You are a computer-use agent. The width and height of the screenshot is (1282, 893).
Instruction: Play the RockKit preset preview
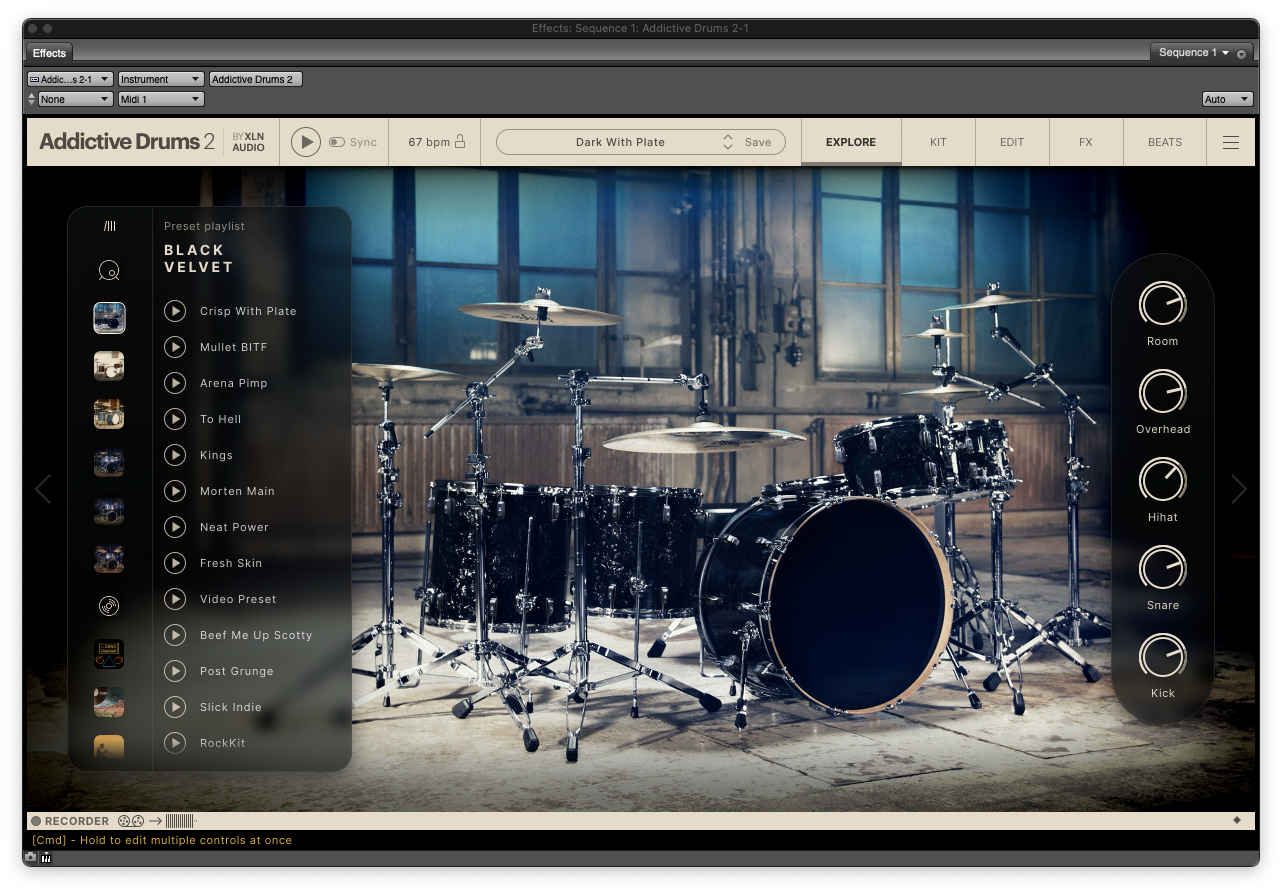[175, 743]
